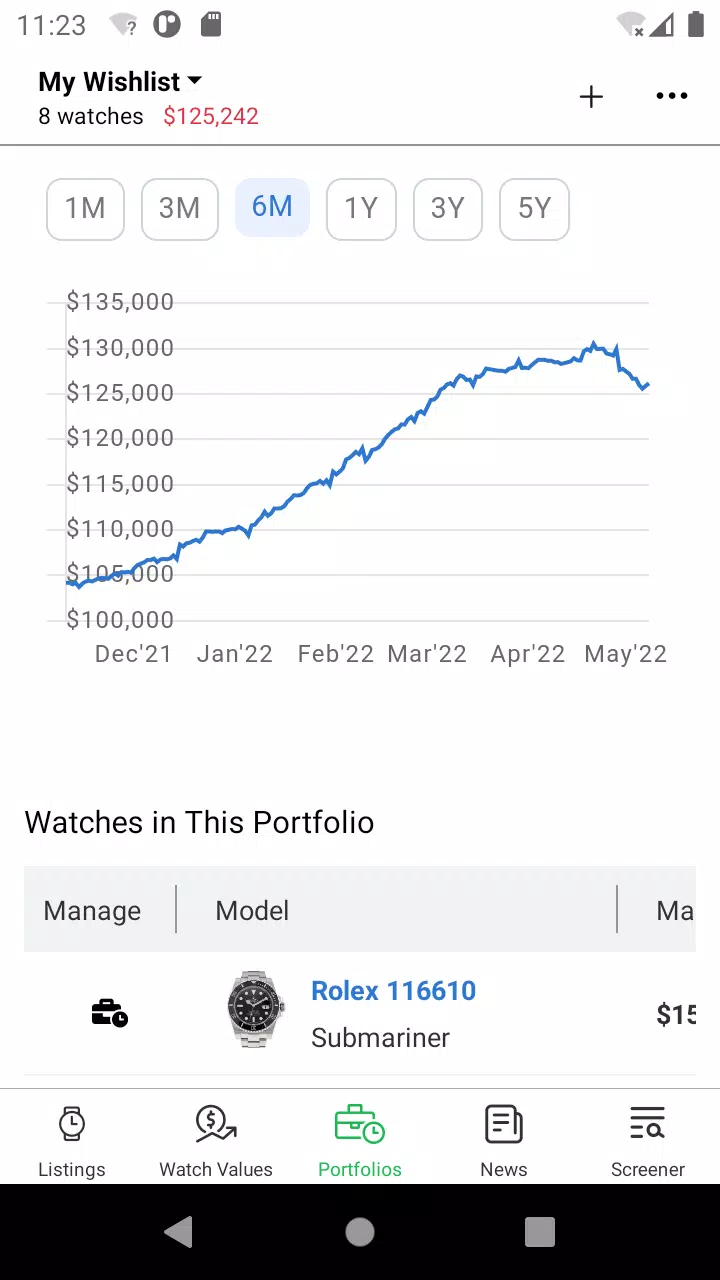Select the 1Y time range
Viewport: 720px width, 1280px height.
pyautogui.click(x=361, y=209)
